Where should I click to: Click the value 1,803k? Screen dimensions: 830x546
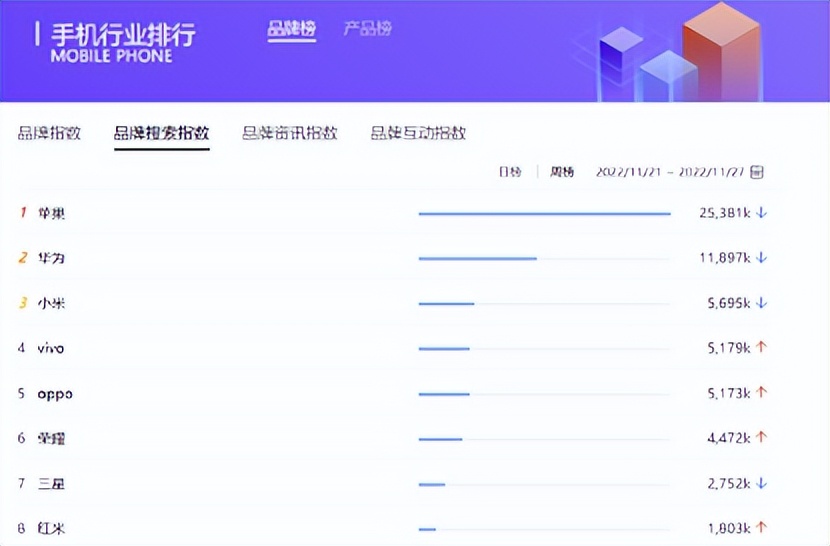729,528
